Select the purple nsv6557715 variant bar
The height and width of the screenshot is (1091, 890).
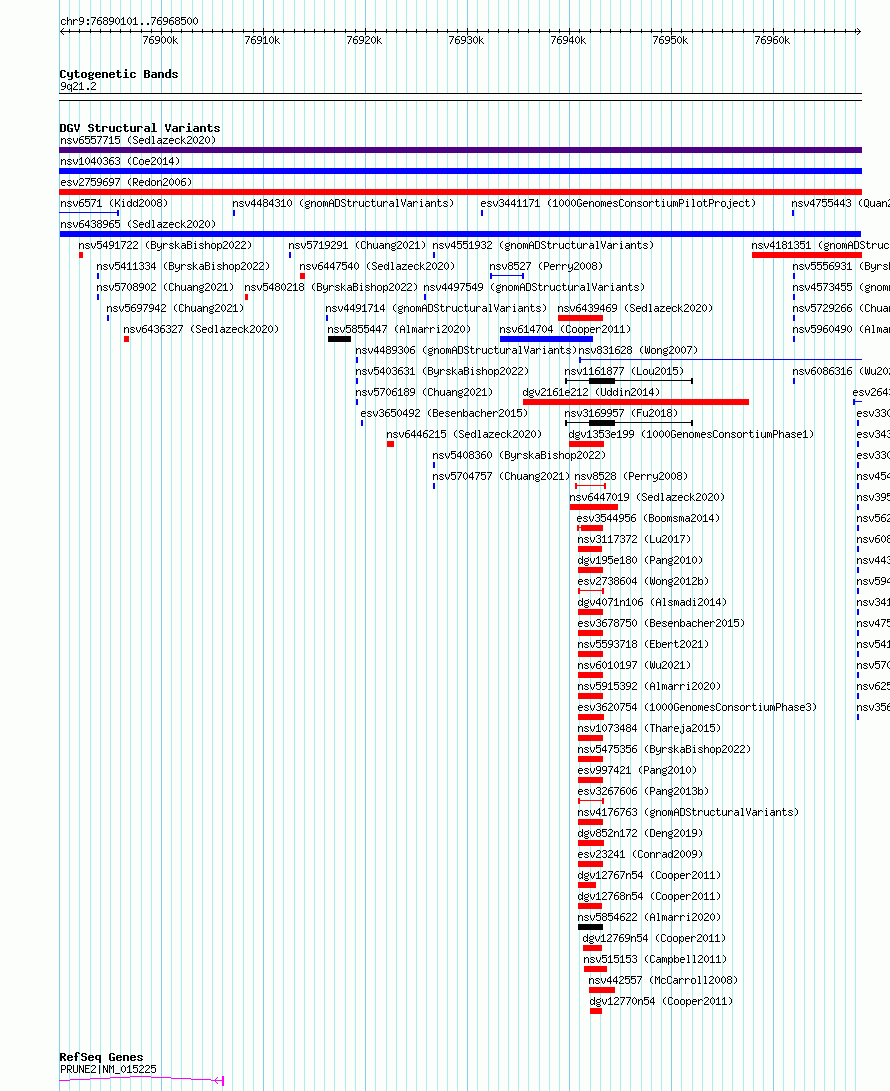(461, 150)
